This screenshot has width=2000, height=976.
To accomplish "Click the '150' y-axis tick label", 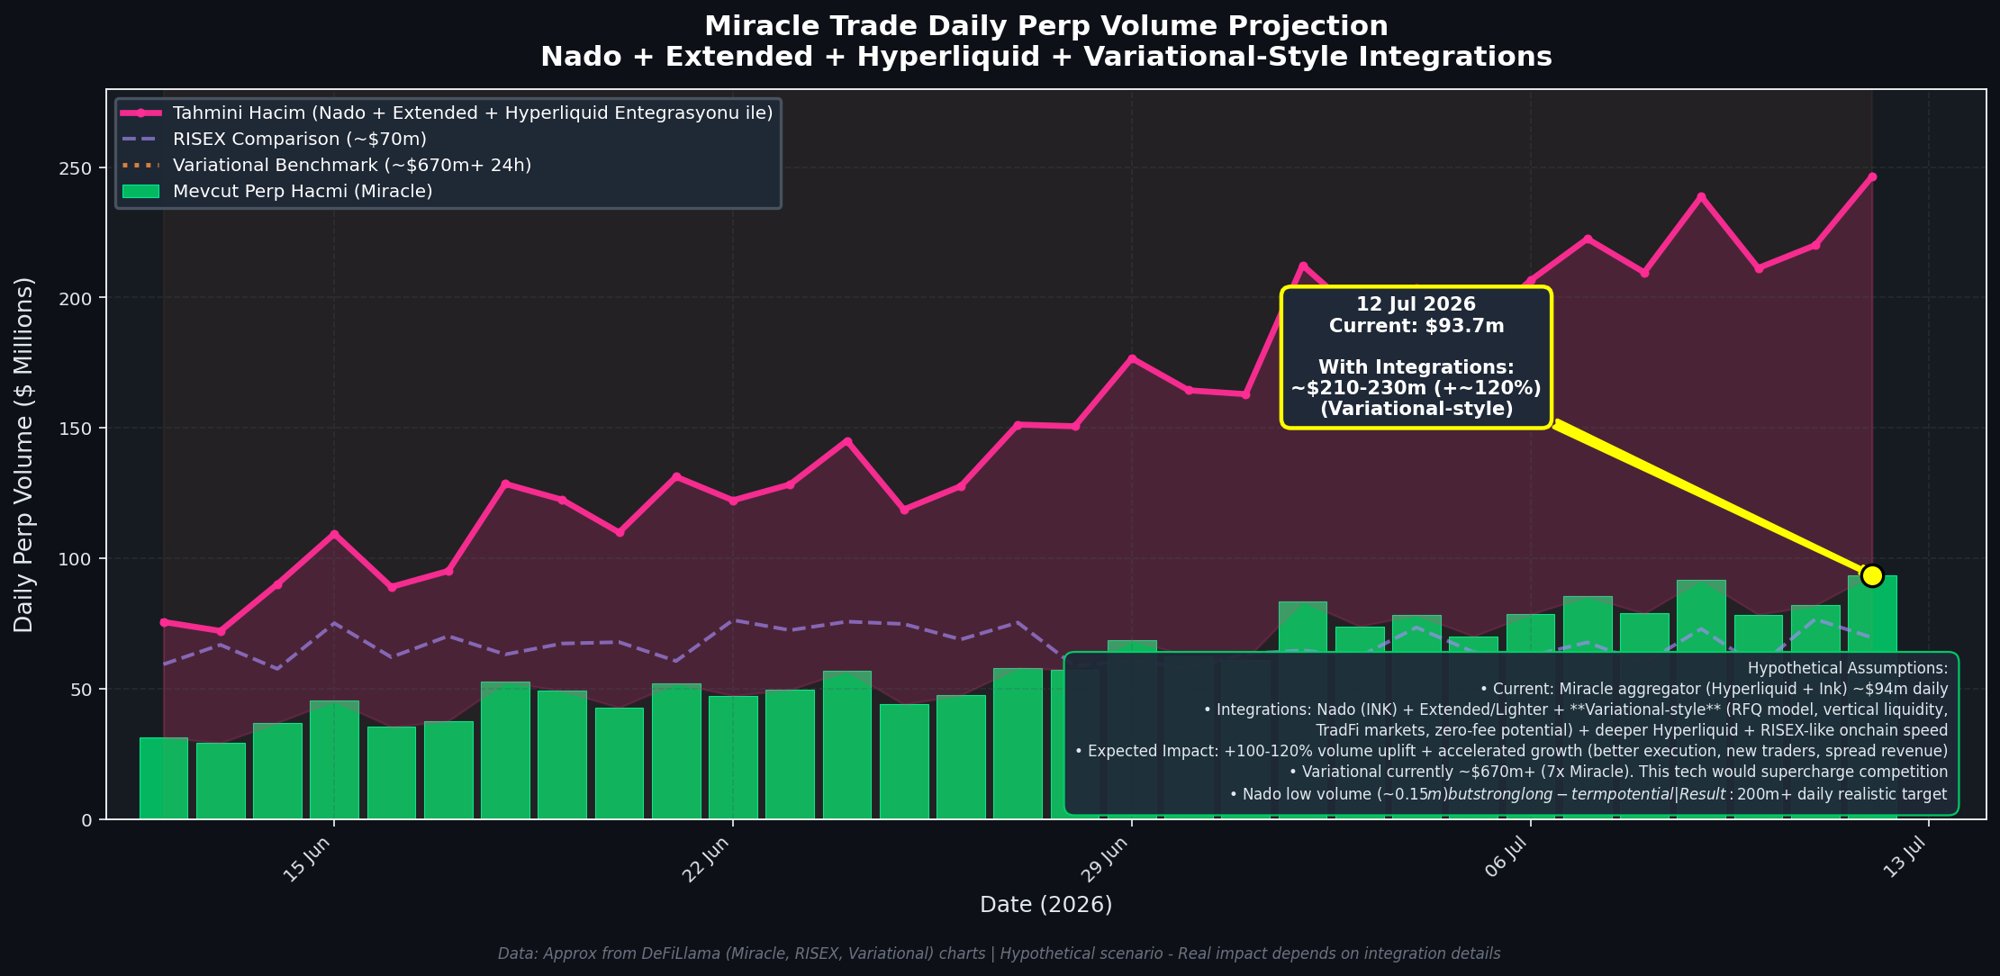I will [75, 428].
